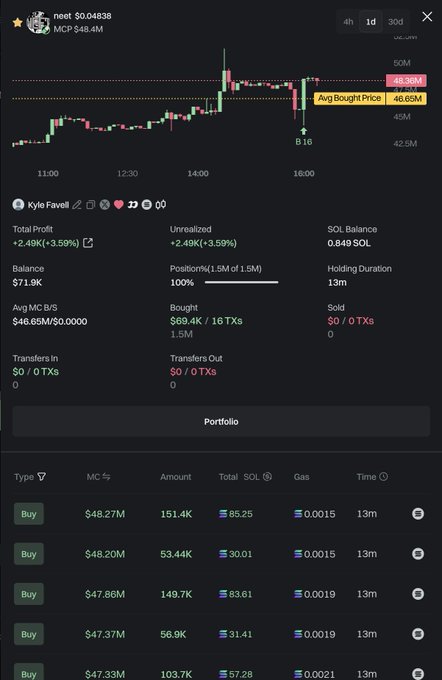The width and height of the screenshot is (442, 680).
Task: Switch chart to 1d timeframe
Action: pyautogui.click(x=371, y=22)
